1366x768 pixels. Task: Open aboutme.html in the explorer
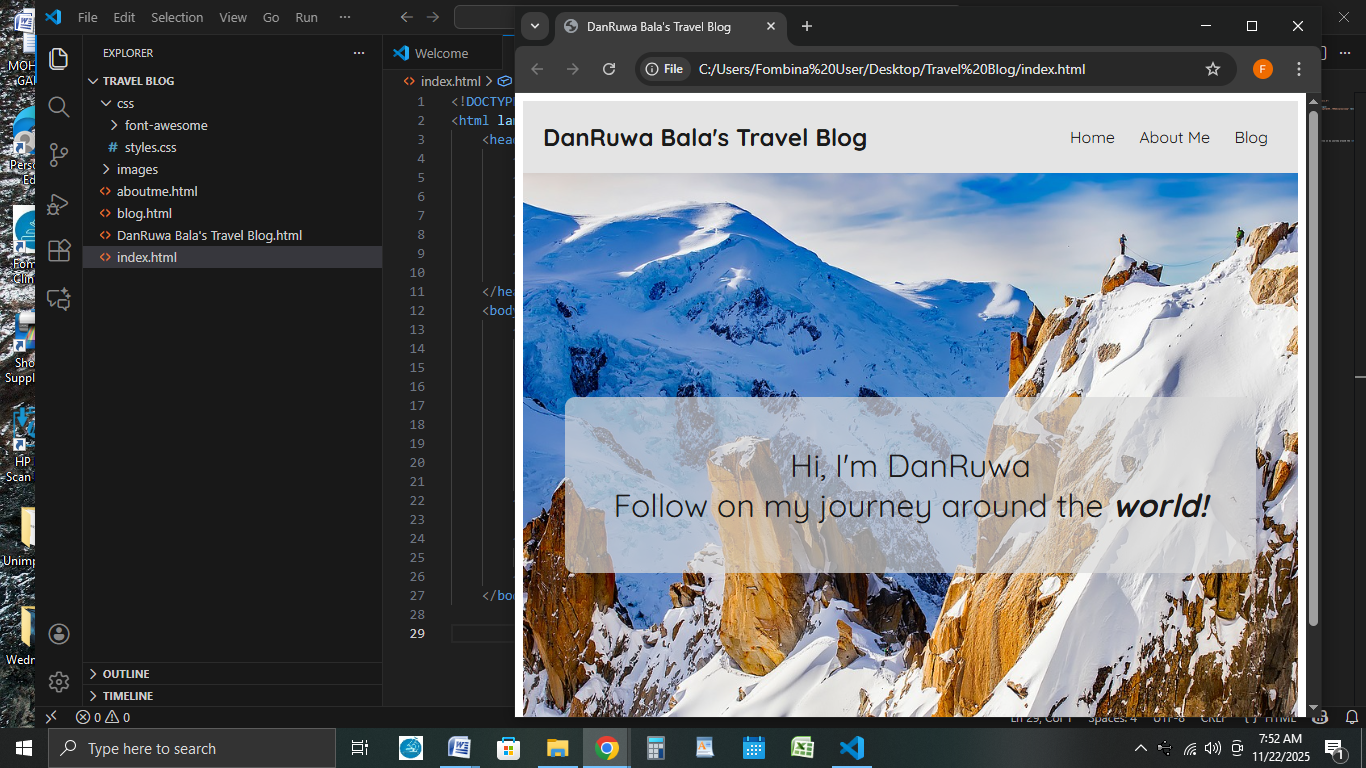click(x=232, y=191)
